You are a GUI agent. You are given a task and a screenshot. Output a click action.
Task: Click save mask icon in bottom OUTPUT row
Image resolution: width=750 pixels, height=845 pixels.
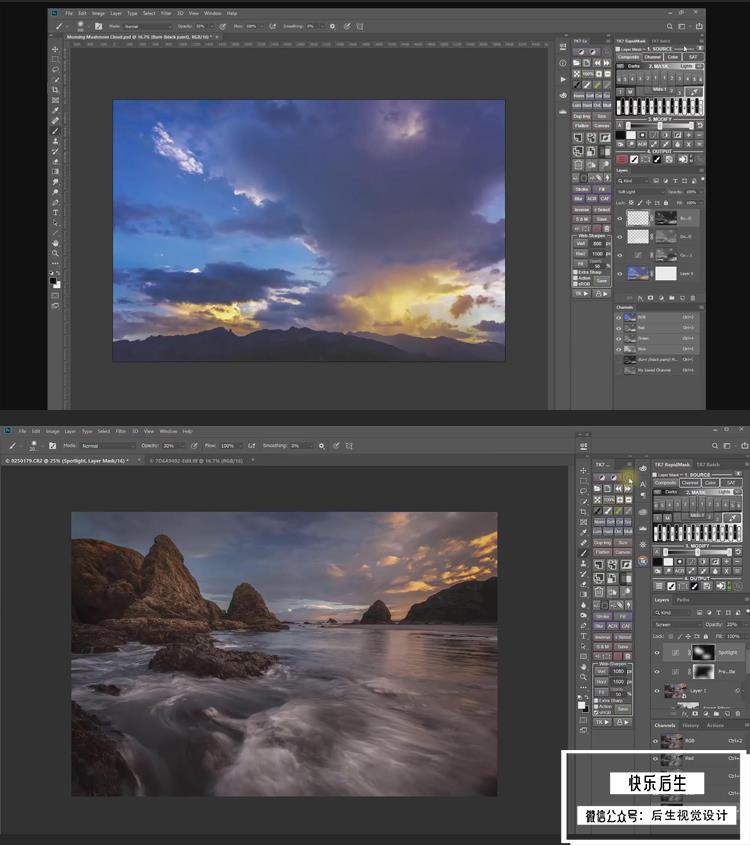tap(707, 586)
